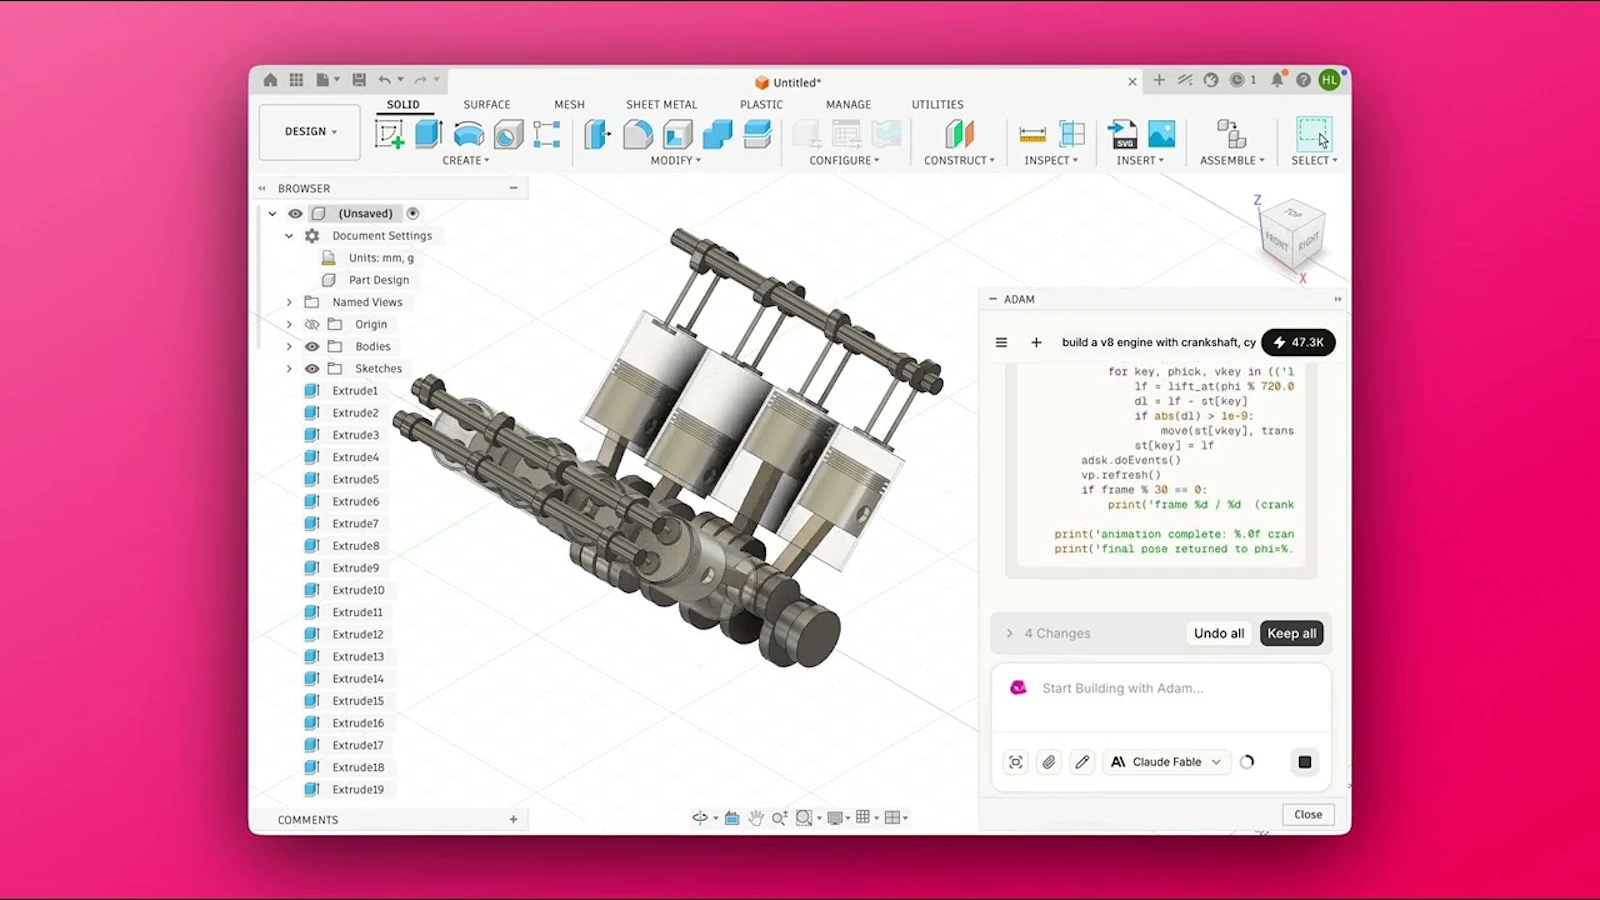Start a new Adam chat with plus
This screenshot has height=900, width=1600.
[1036, 342]
